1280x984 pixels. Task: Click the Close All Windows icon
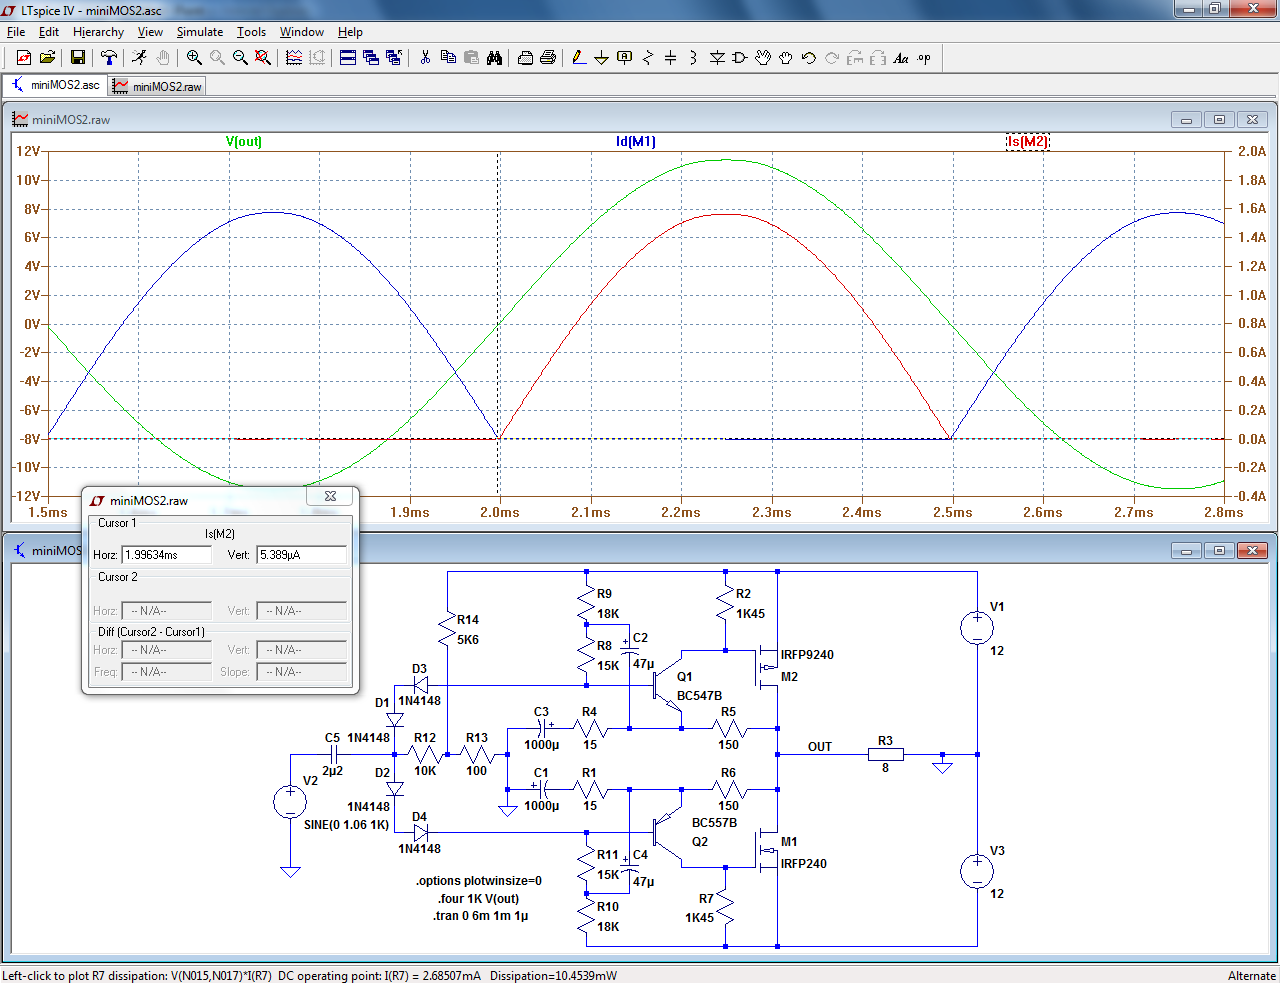point(394,58)
